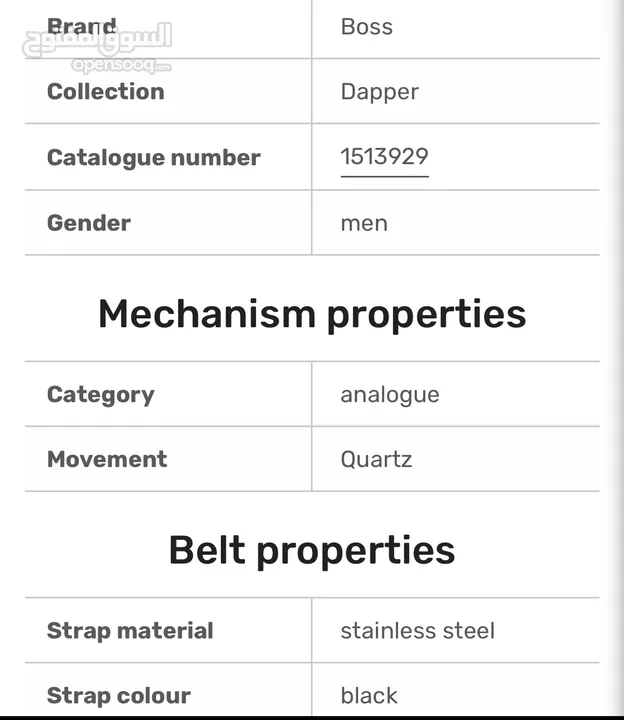Image resolution: width=624 pixels, height=720 pixels.
Task: Select the men gender value
Action: 364,224
